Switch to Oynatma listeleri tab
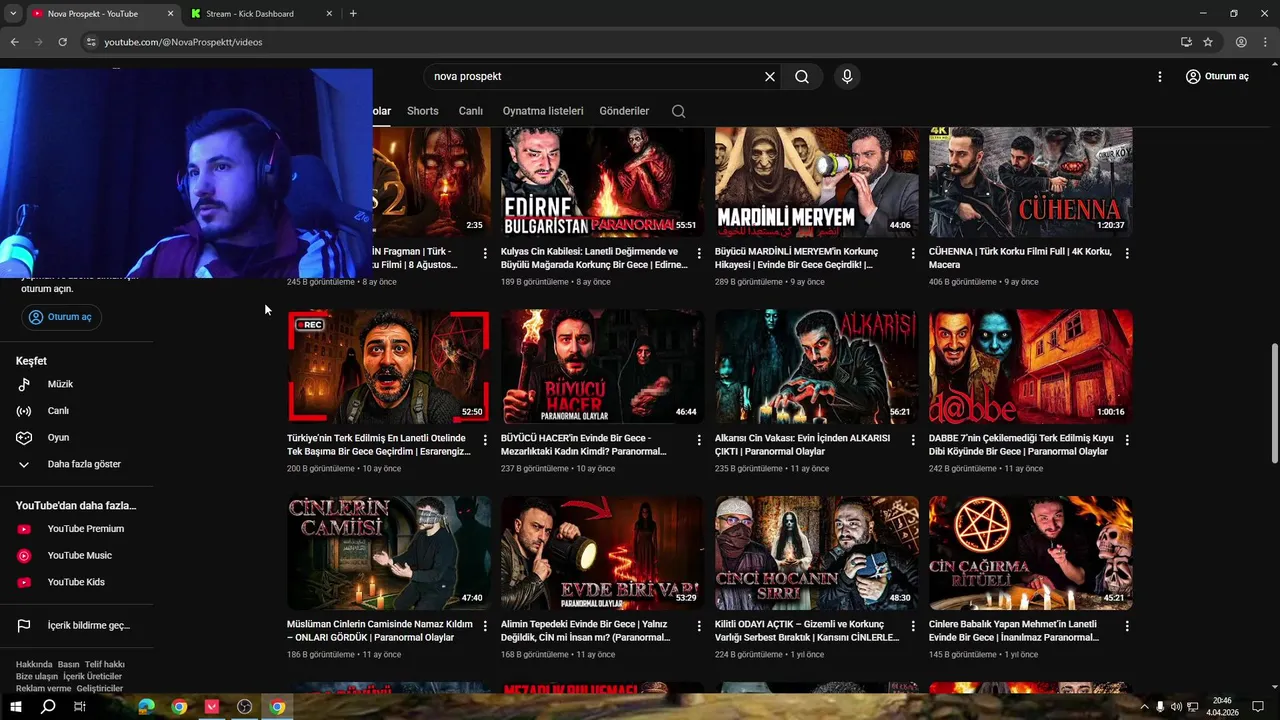Screen dimensions: 1280x720 point(543,111)
